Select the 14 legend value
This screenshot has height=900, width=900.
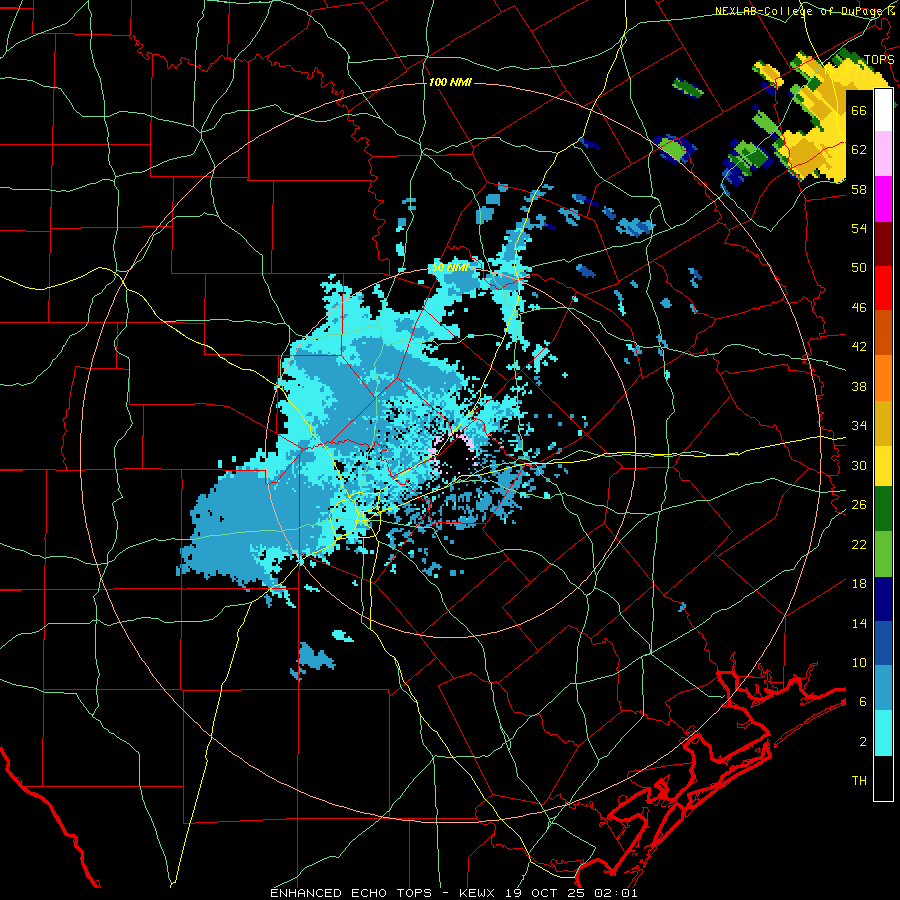click(859, 623)
